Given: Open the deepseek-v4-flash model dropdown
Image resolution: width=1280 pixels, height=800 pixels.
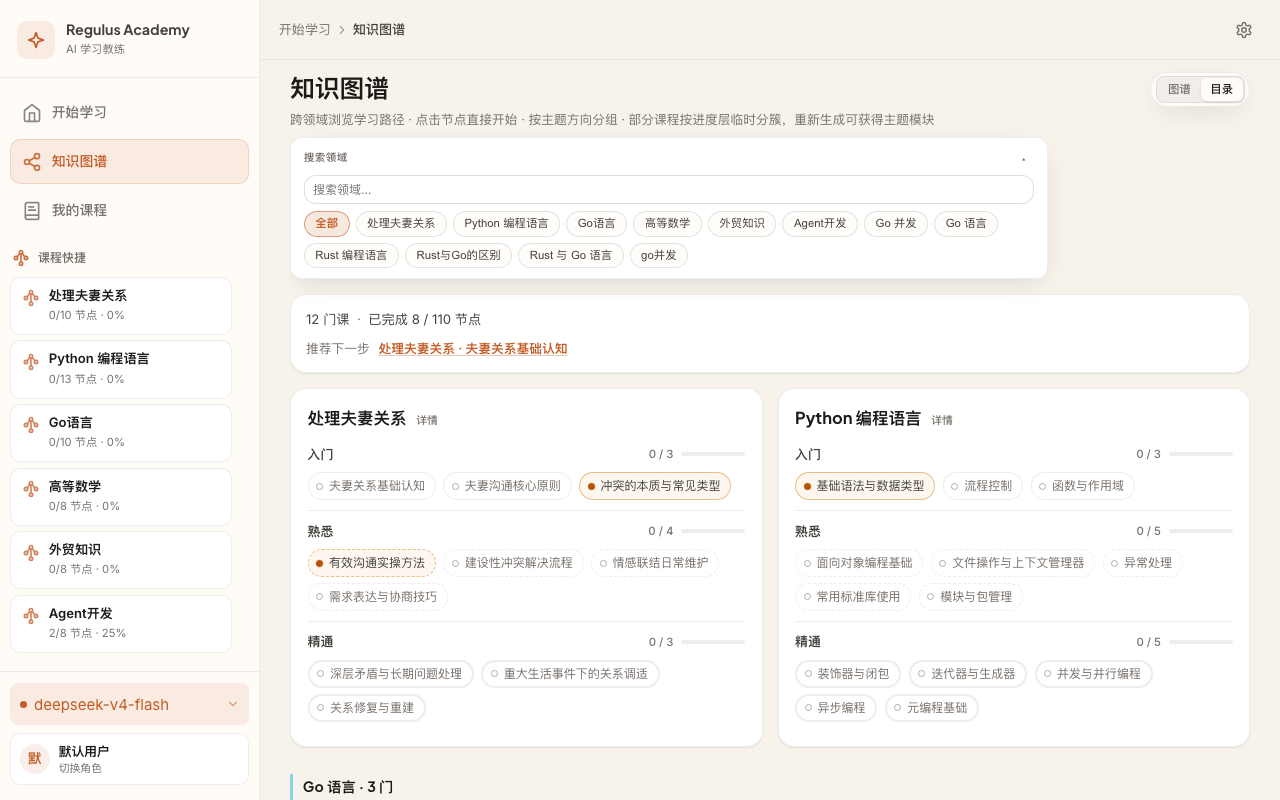Looking at the screenshot, I should point(129,704).
